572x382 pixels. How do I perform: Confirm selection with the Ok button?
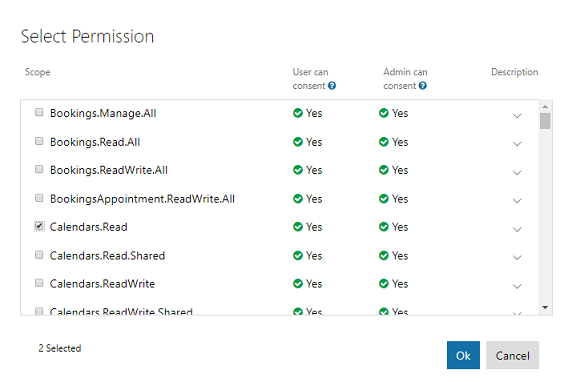[463, 355]
